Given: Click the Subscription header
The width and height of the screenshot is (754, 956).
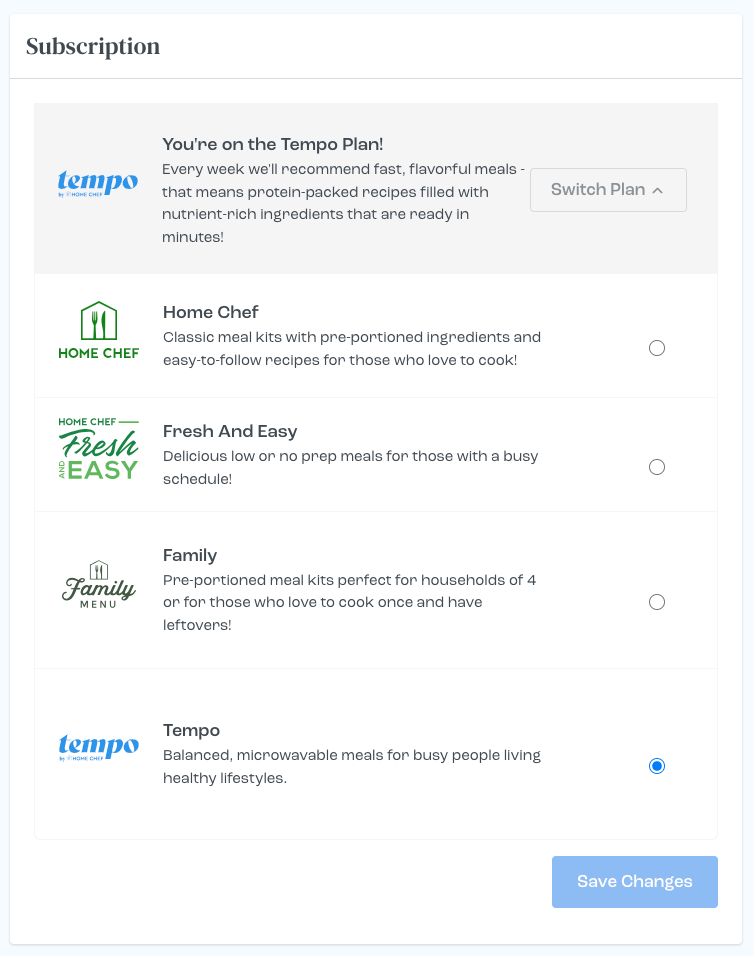Looking at the screenshot, I should point(92,46).
